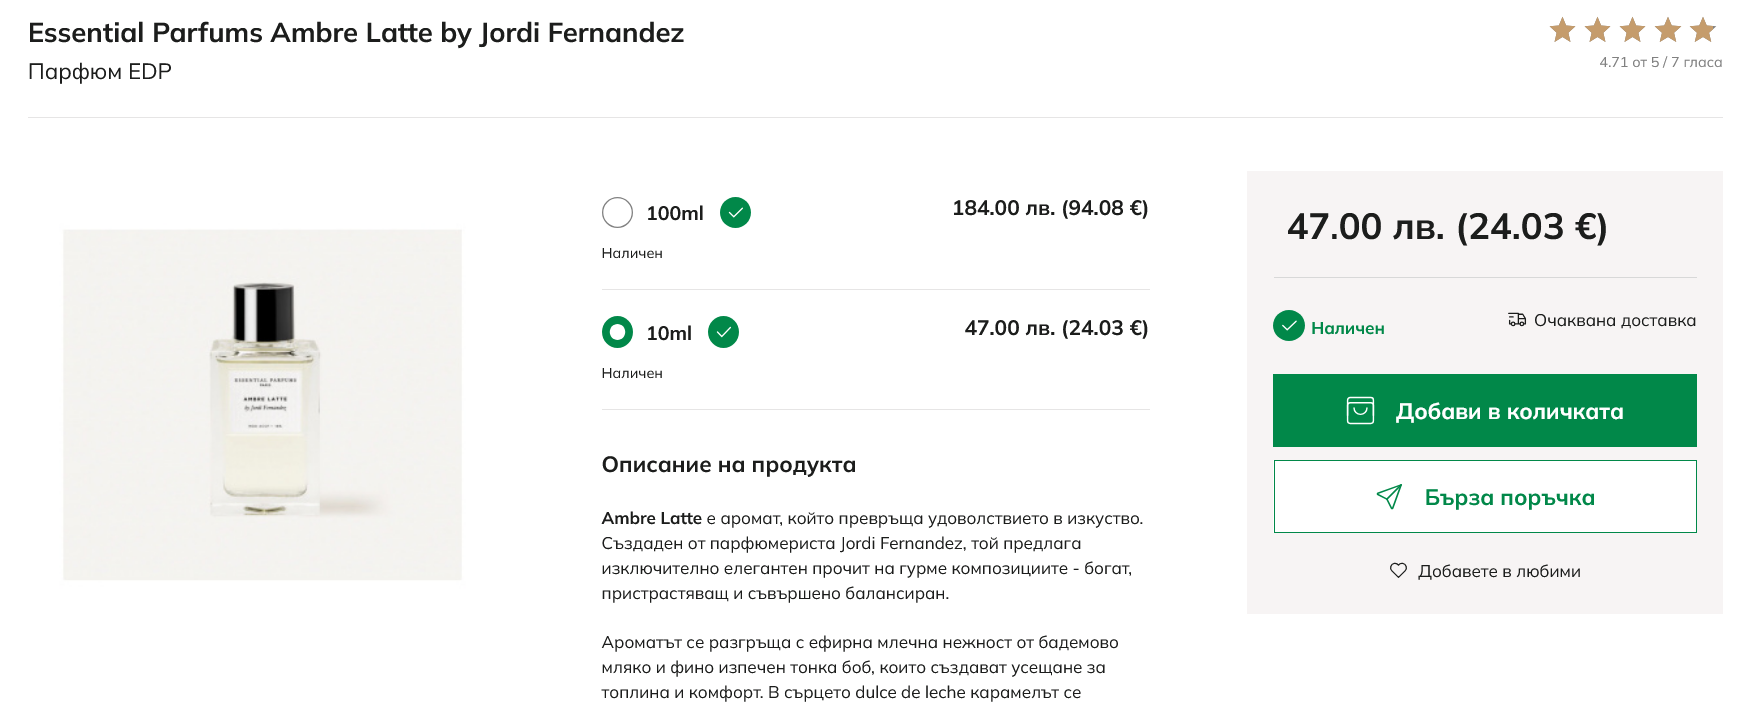Click green availability checkmark beside 10ml
The image size is (1754, 705).
pyautogui.click(x=723, y=332)
